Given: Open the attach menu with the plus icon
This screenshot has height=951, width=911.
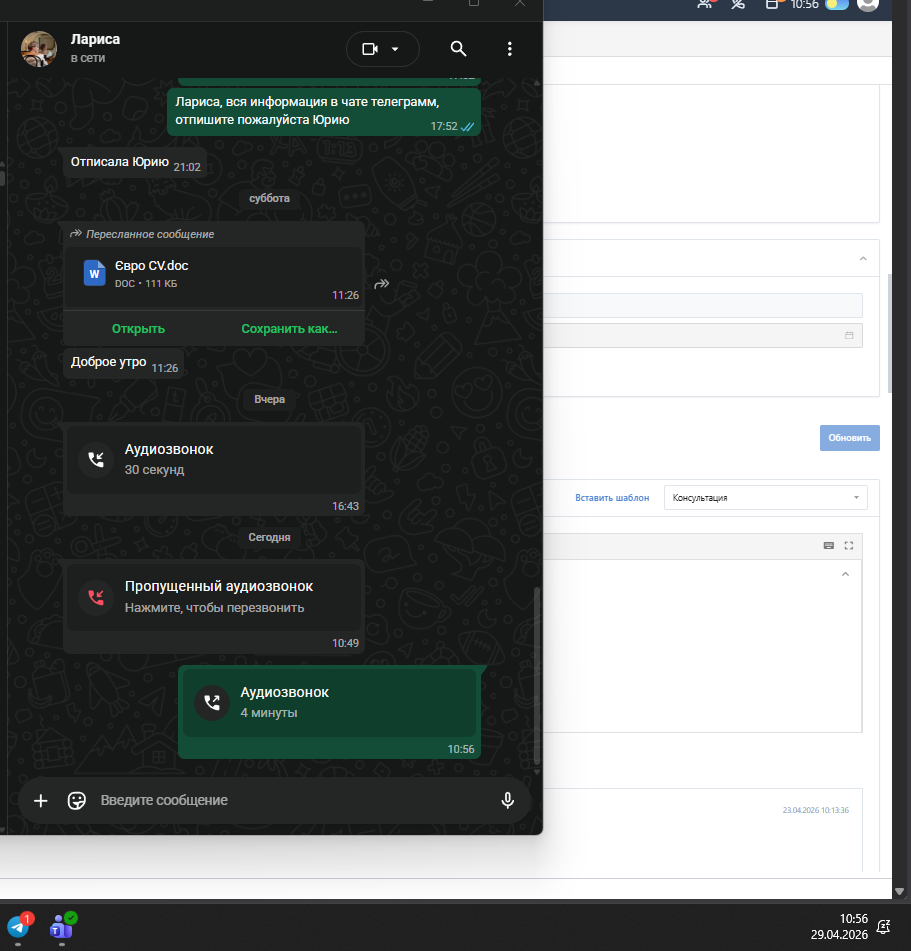Looking at the screenshot, I should 41,801.
